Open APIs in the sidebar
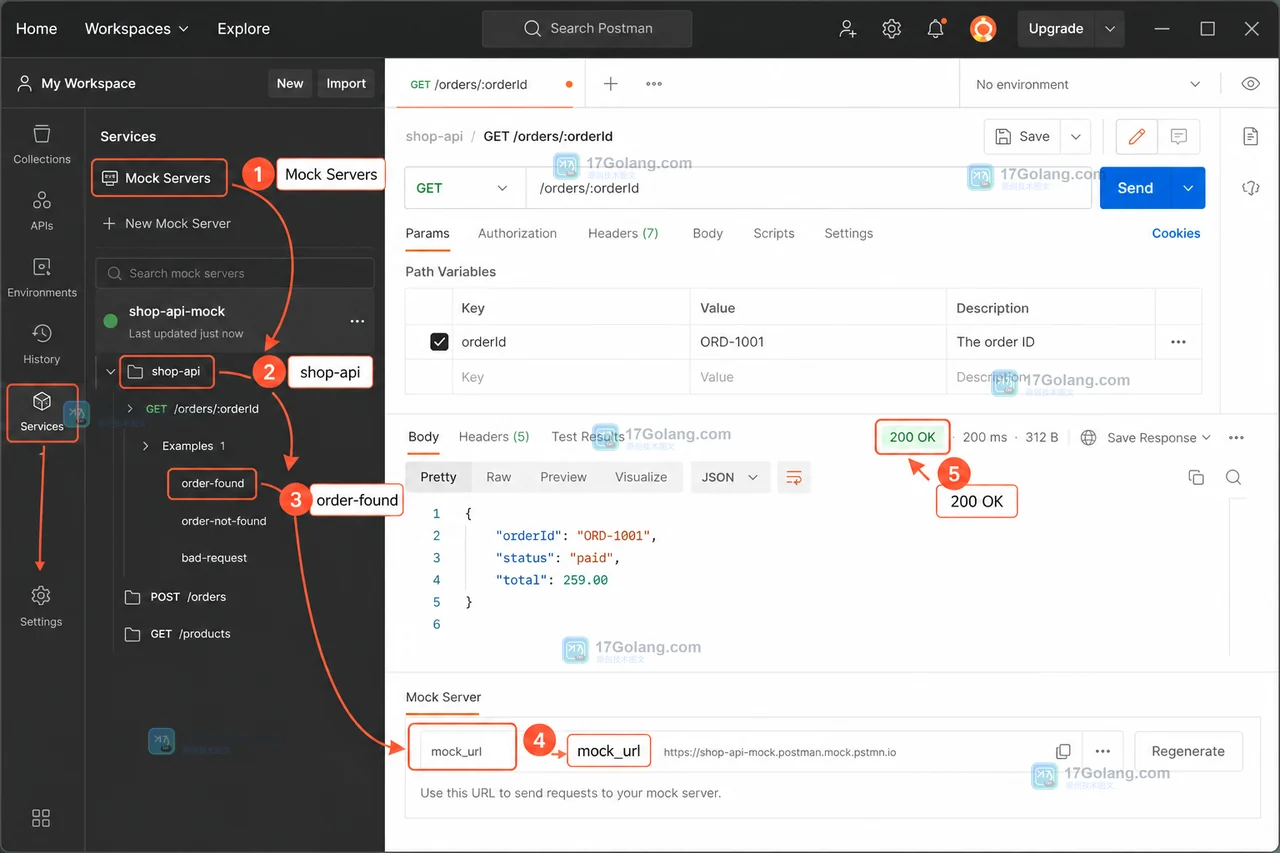 pos(42,211)
